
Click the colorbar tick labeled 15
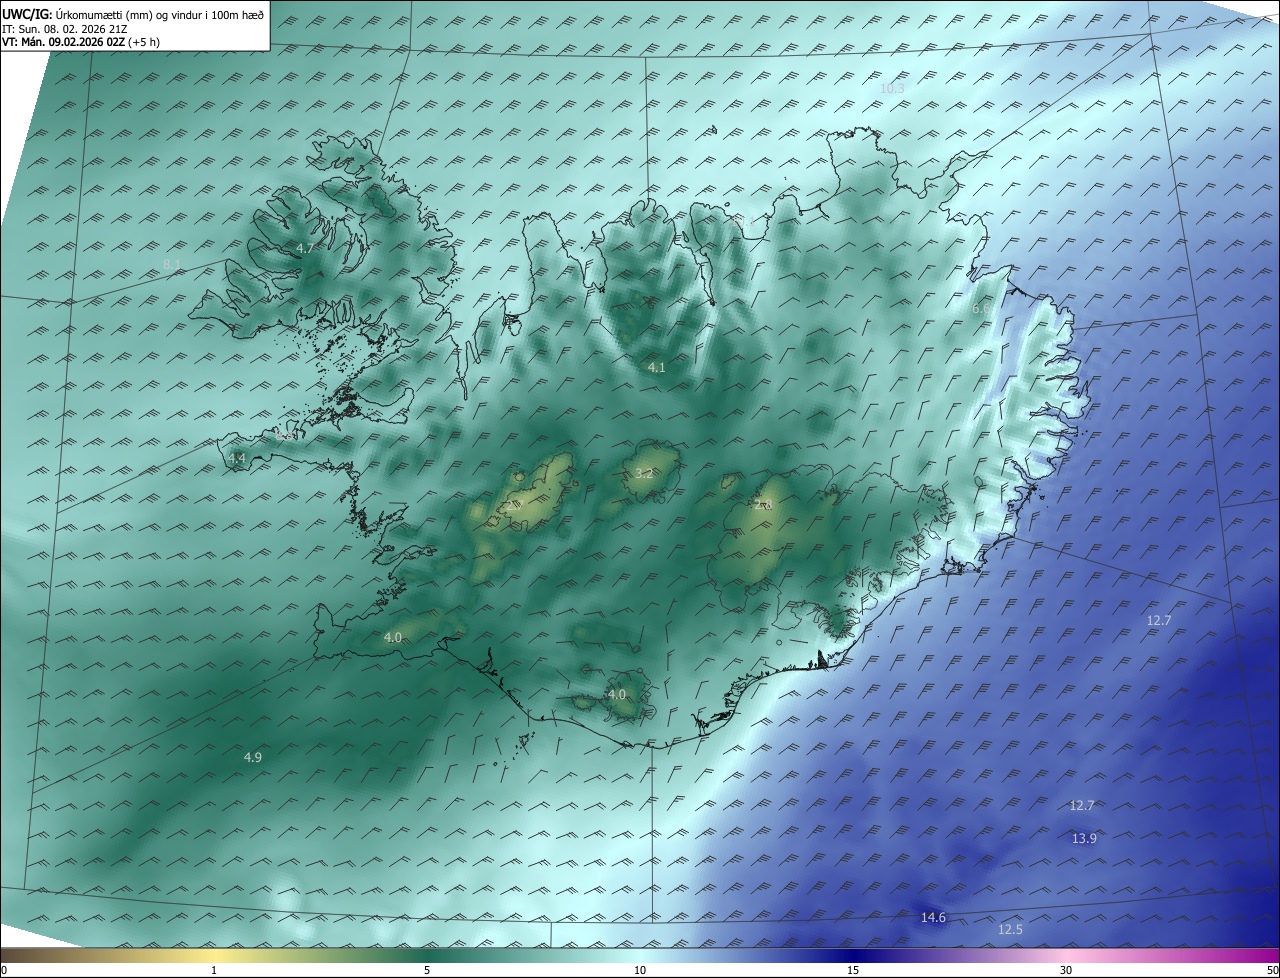(853, 970)
